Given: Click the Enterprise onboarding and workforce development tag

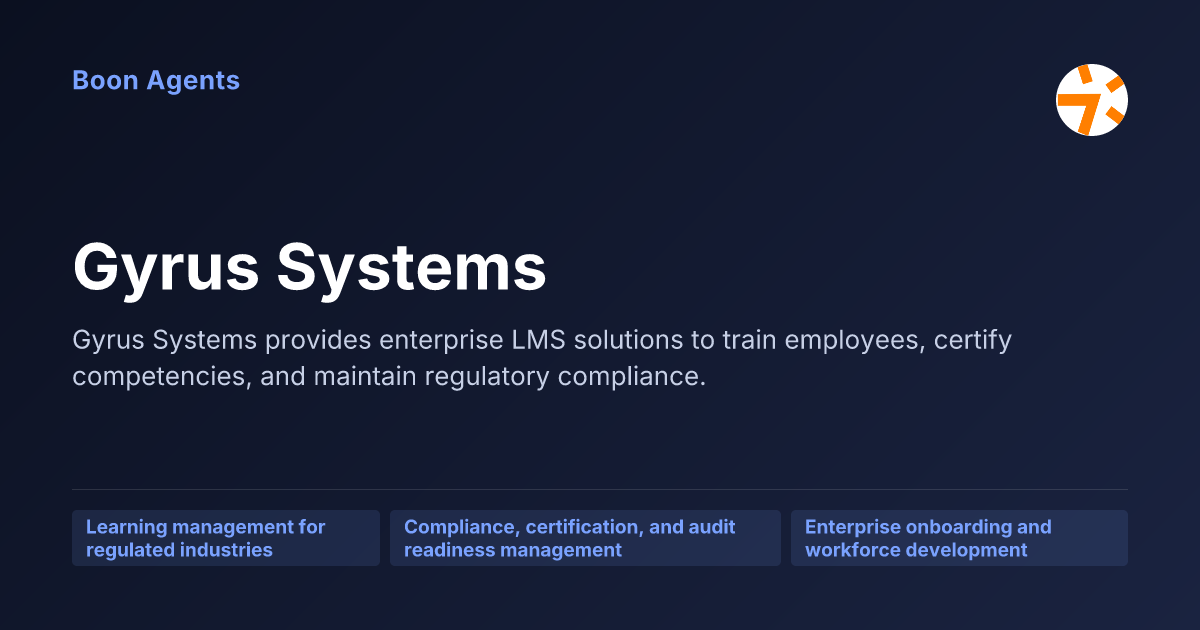Looking at the screenshot, I should click(959, 538).
